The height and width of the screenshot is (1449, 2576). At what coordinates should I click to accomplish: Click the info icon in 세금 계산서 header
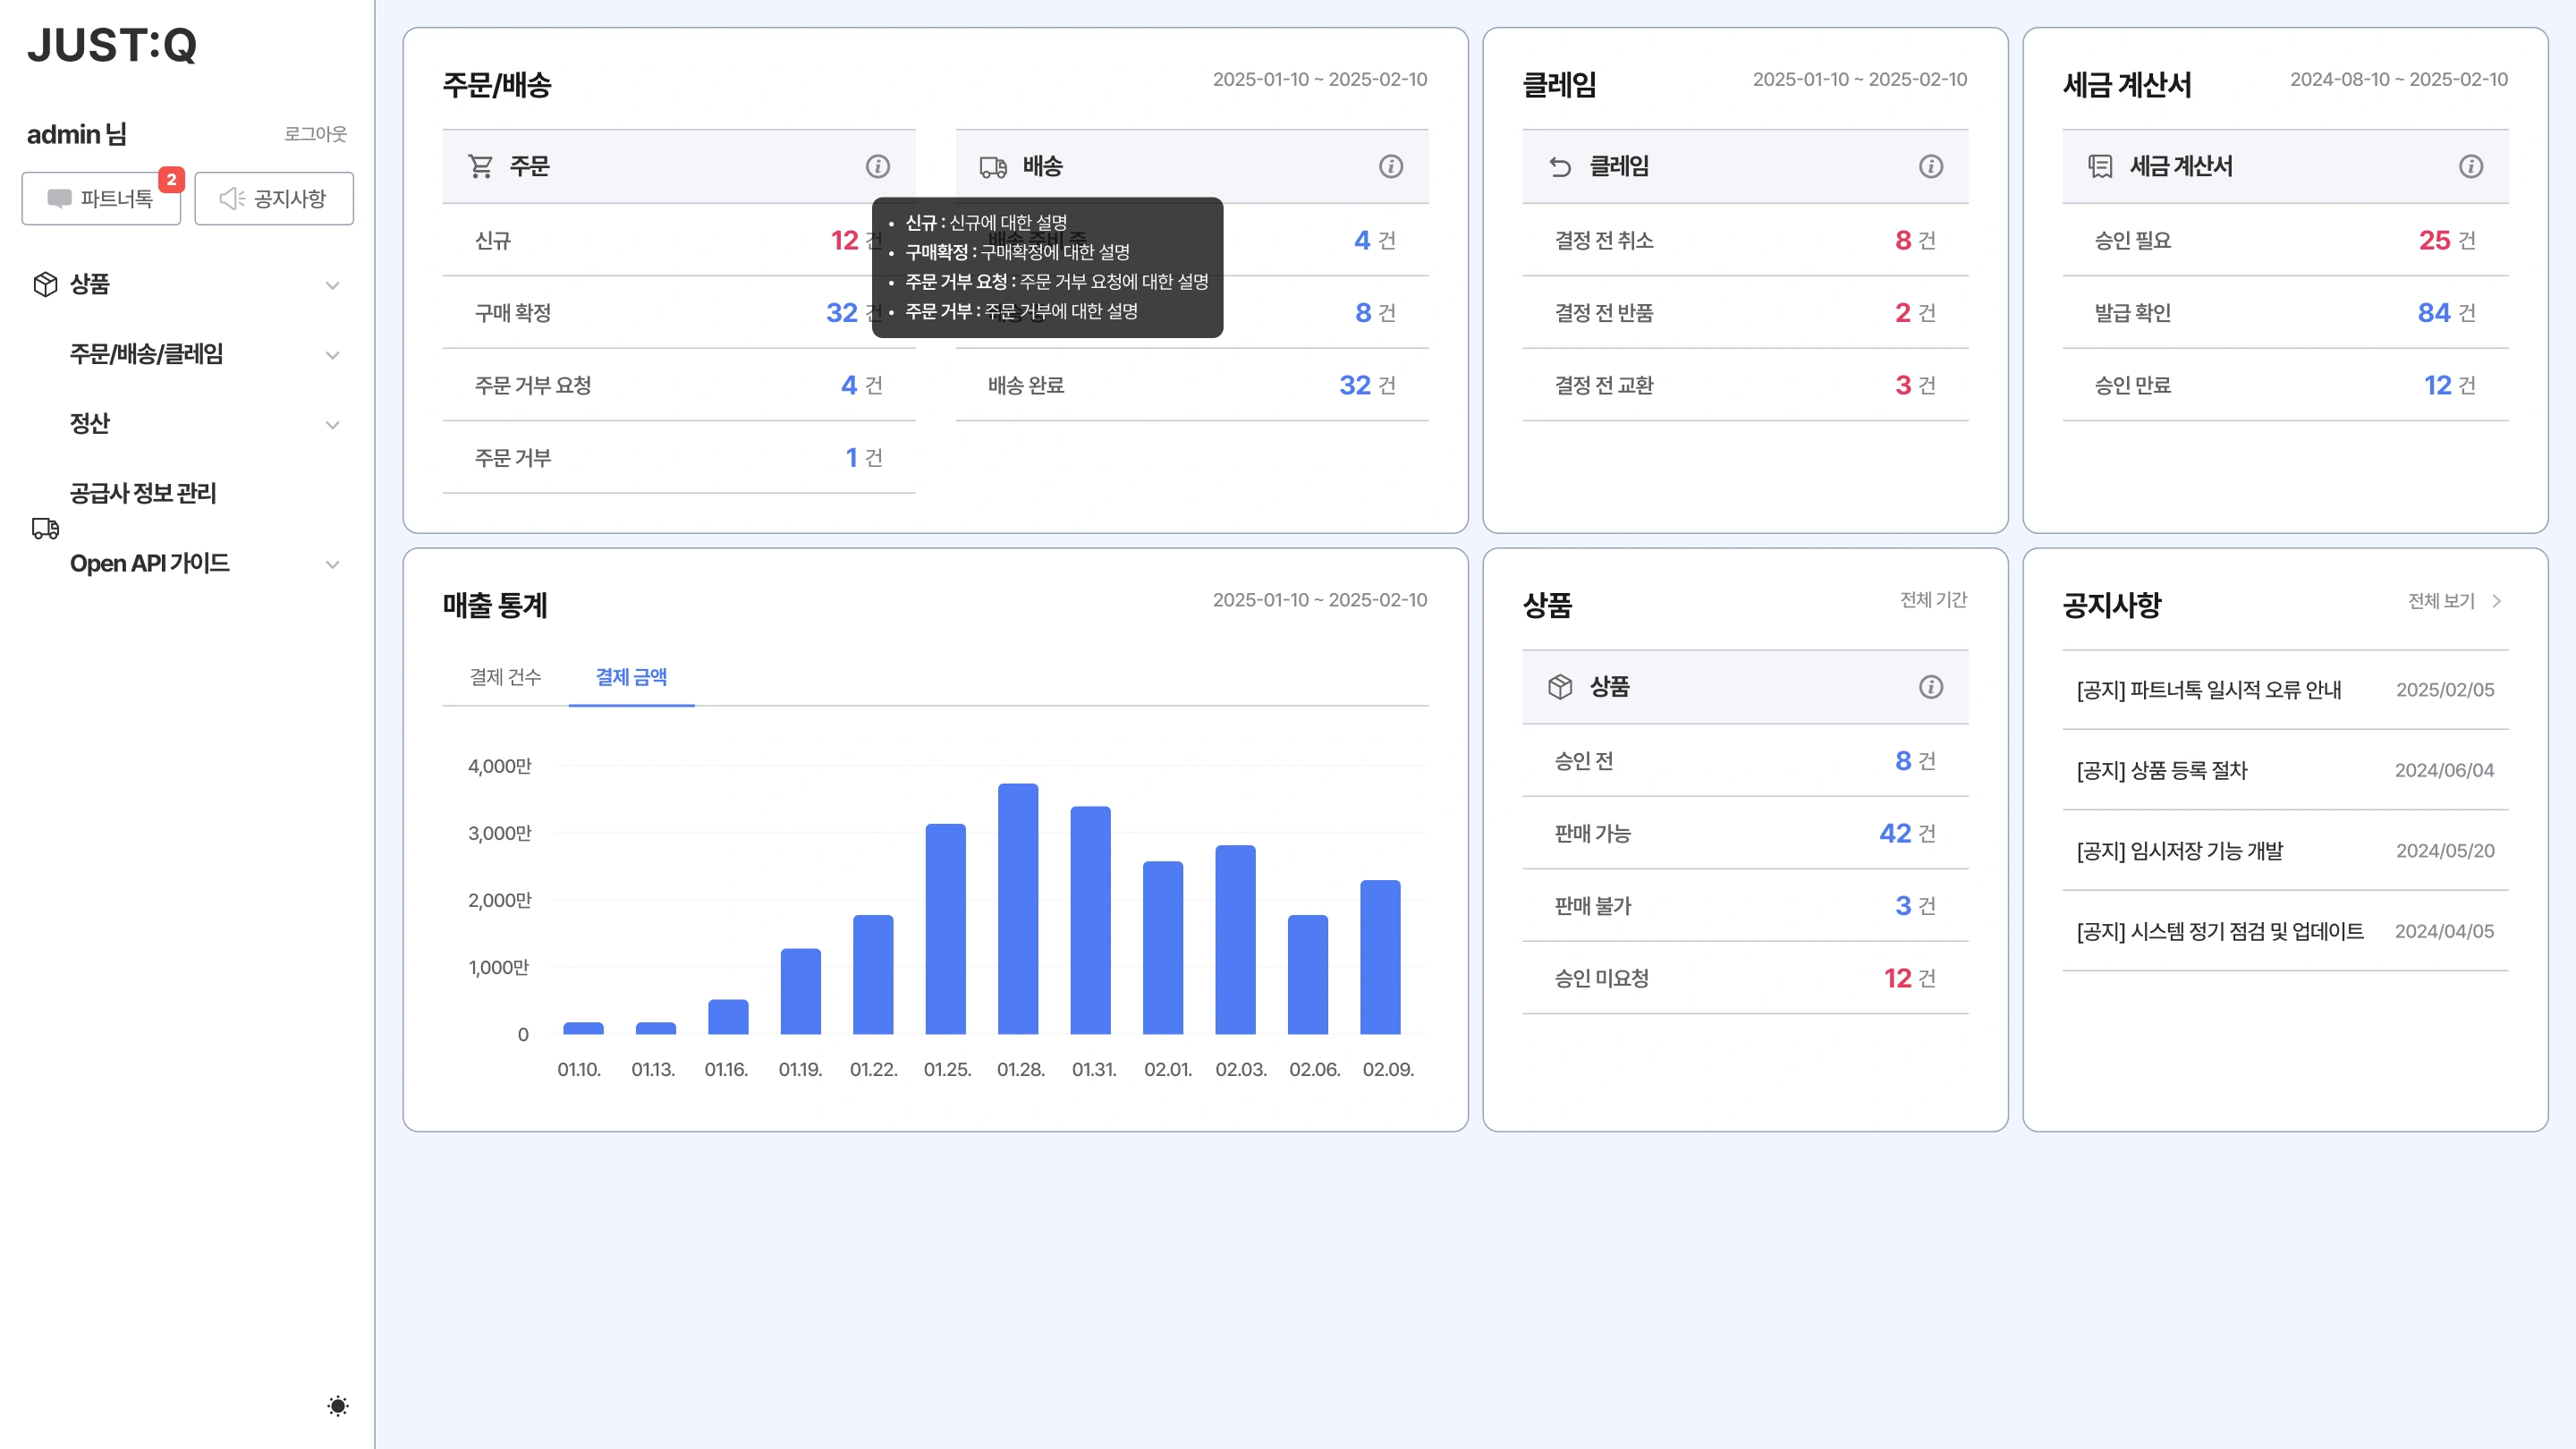tap(2471, 166)
